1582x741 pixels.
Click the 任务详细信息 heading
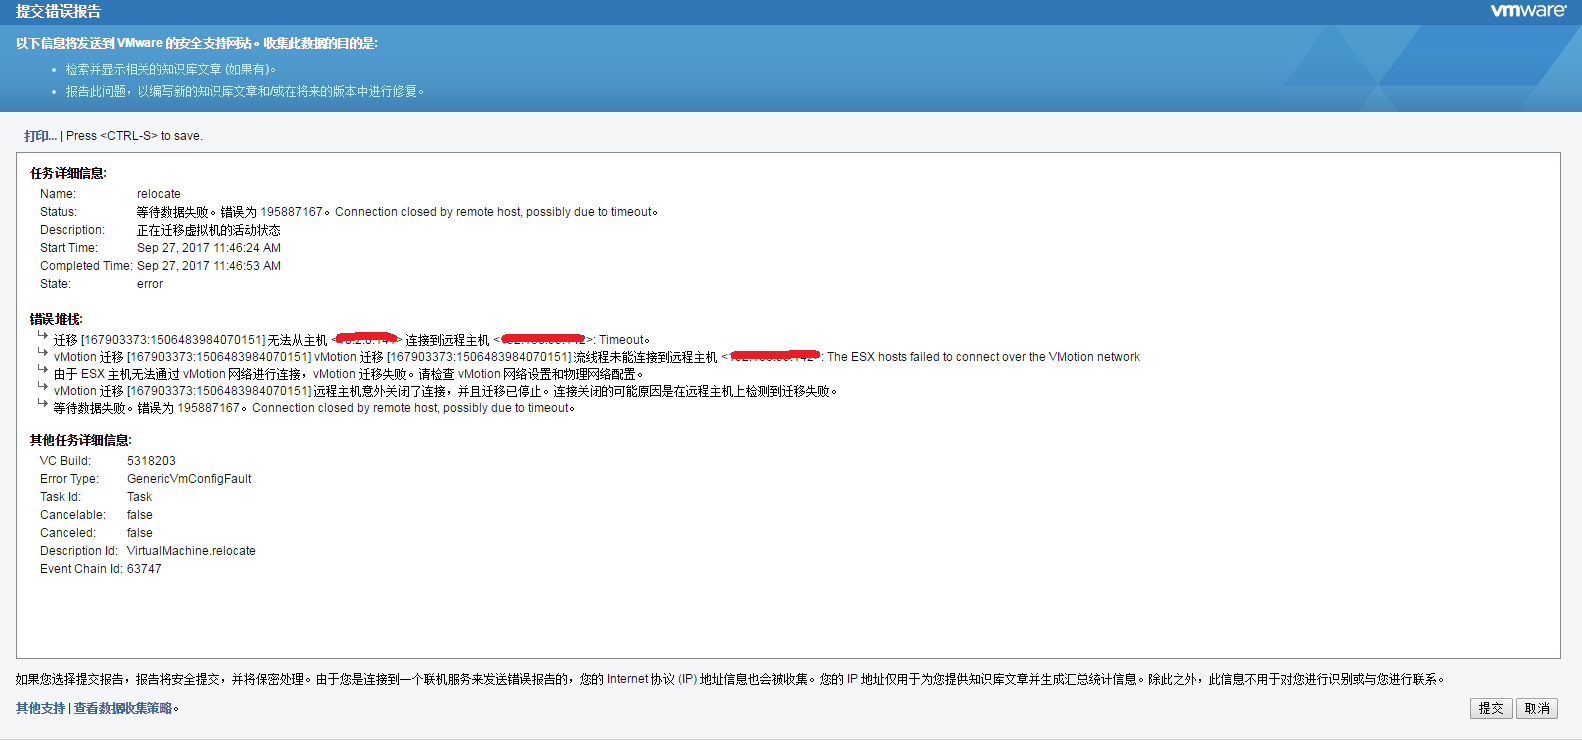coord(68,173)
